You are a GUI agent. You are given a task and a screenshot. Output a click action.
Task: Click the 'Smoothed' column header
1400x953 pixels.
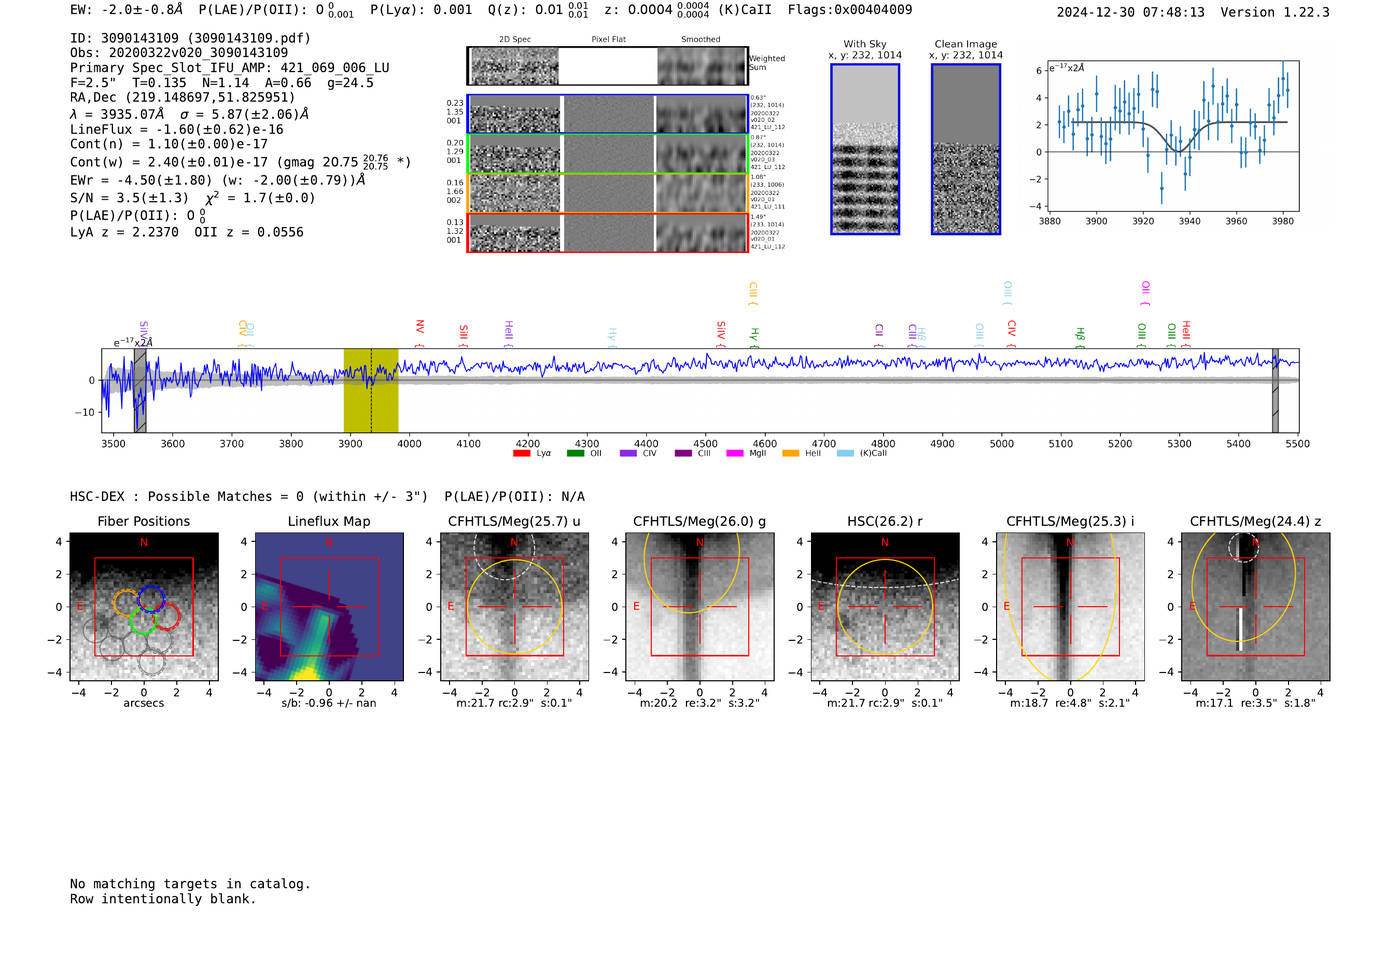coord(701,39)
